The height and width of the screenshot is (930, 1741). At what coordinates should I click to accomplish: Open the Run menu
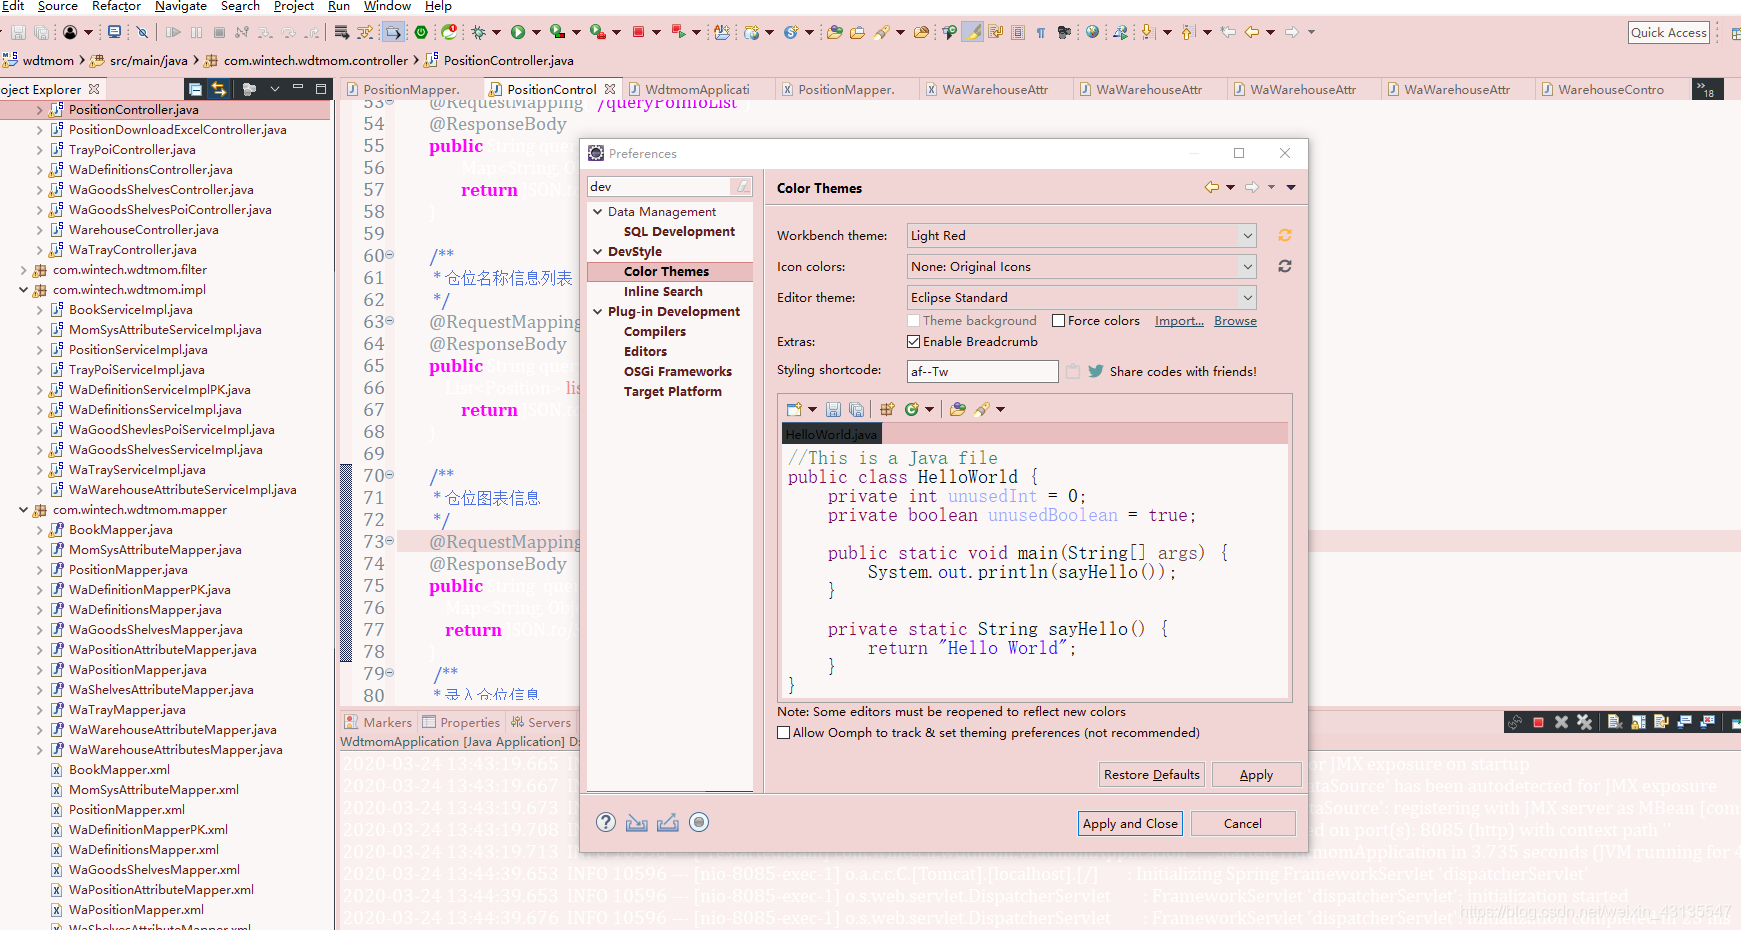click(338, 6)
